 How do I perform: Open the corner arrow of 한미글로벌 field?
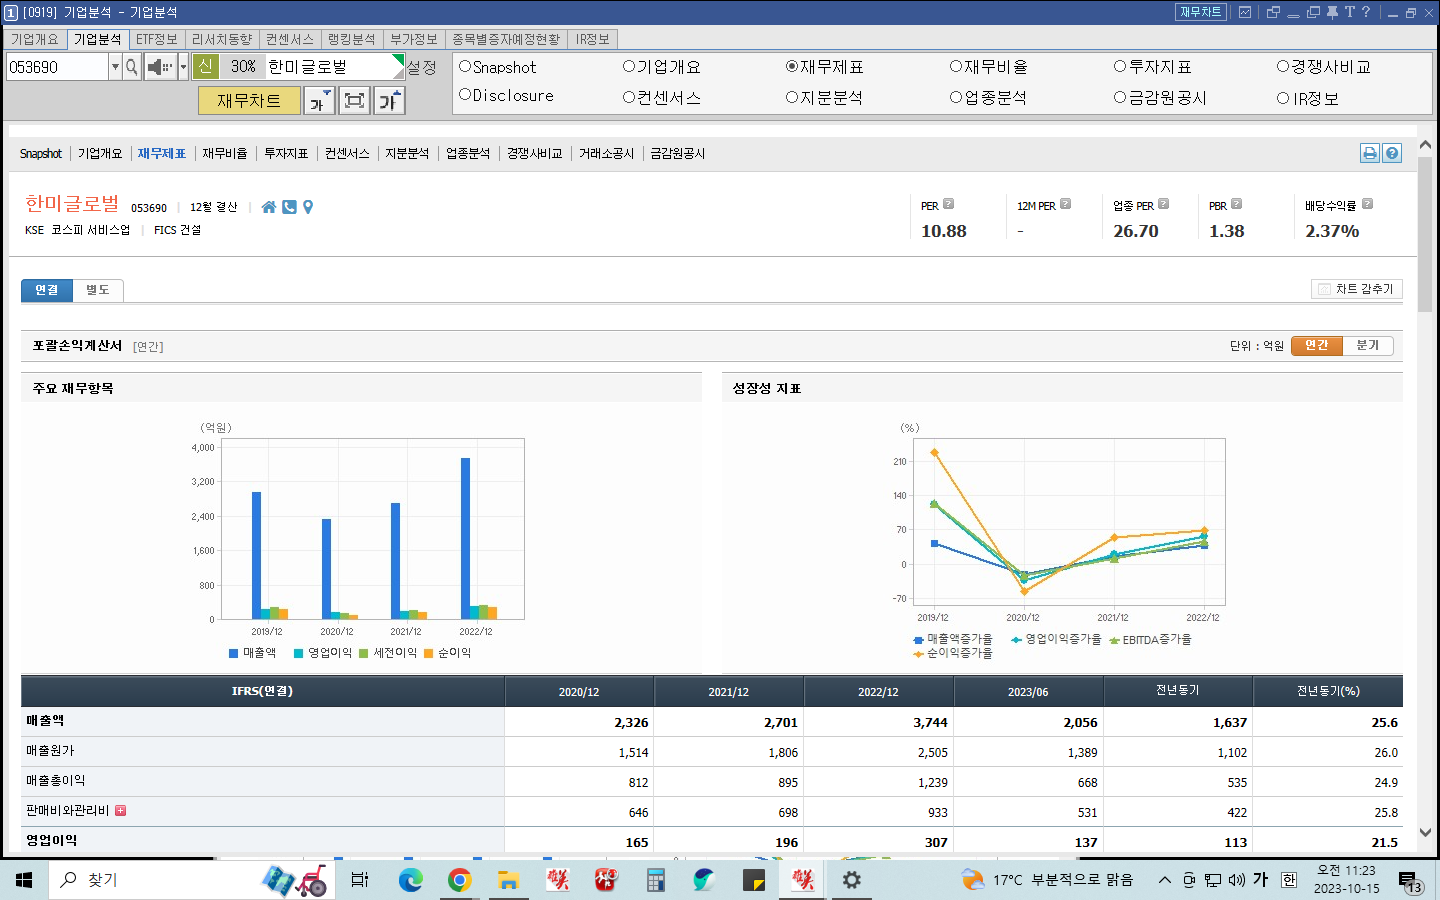(x=398, y=61)
